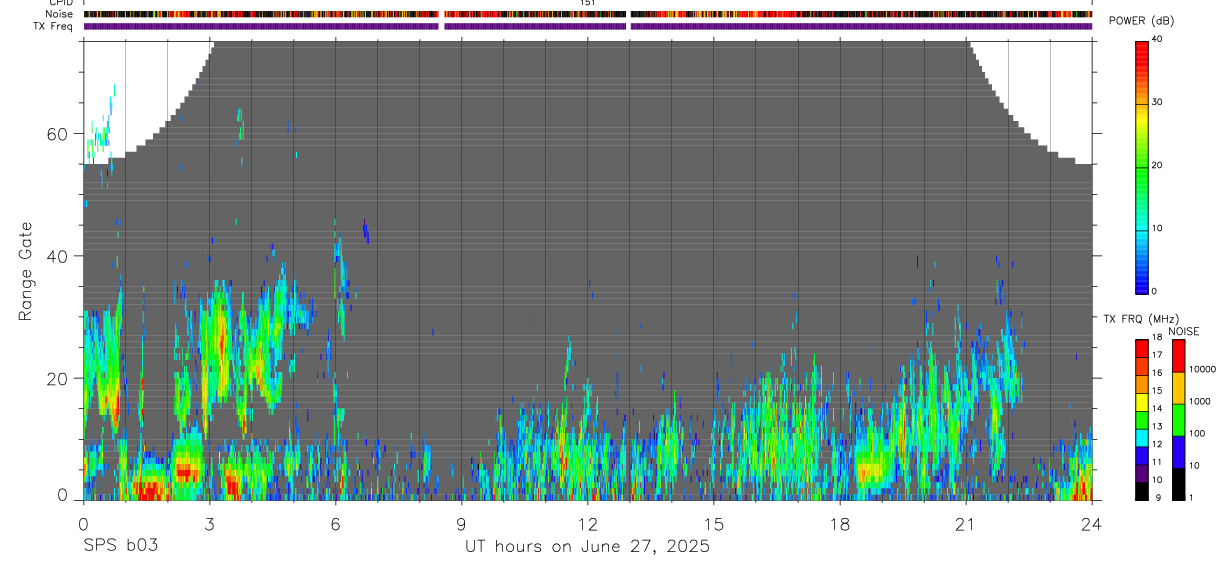1228x567 pixels.
Task: Click the TX Freq strip label at top
Action: click(x=54, y=26)
